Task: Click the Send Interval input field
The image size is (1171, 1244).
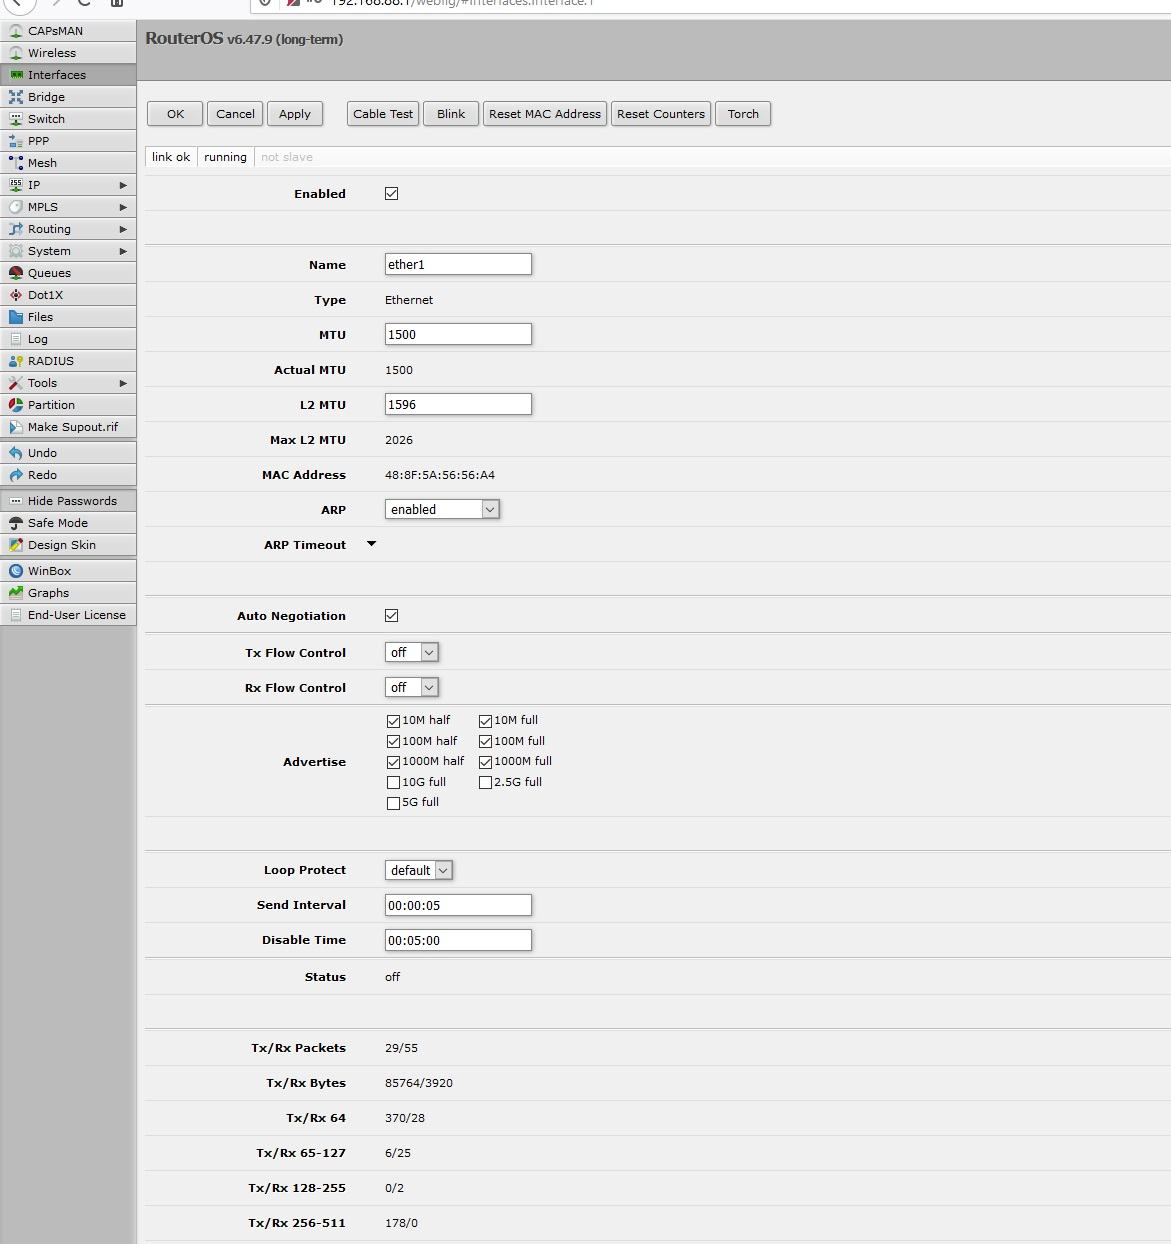Action: (x=458, y=905)
